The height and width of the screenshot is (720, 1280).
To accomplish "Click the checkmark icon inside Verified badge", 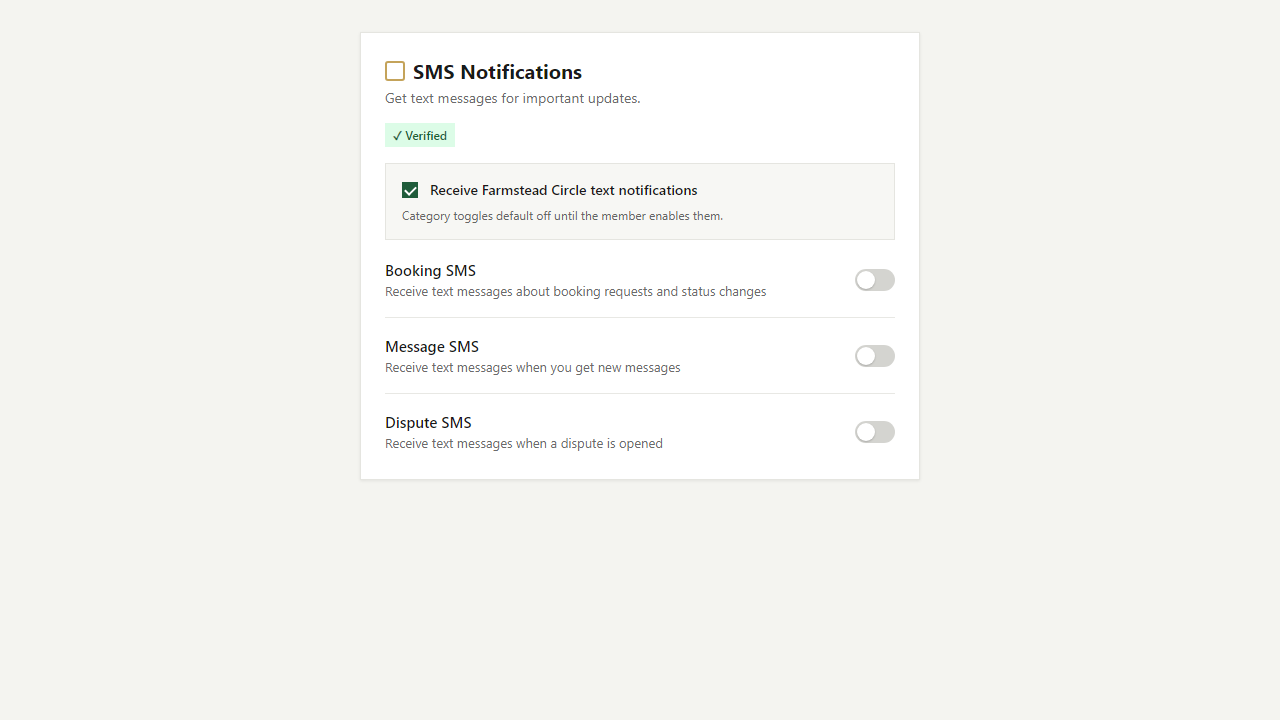I will click(397, 136).
